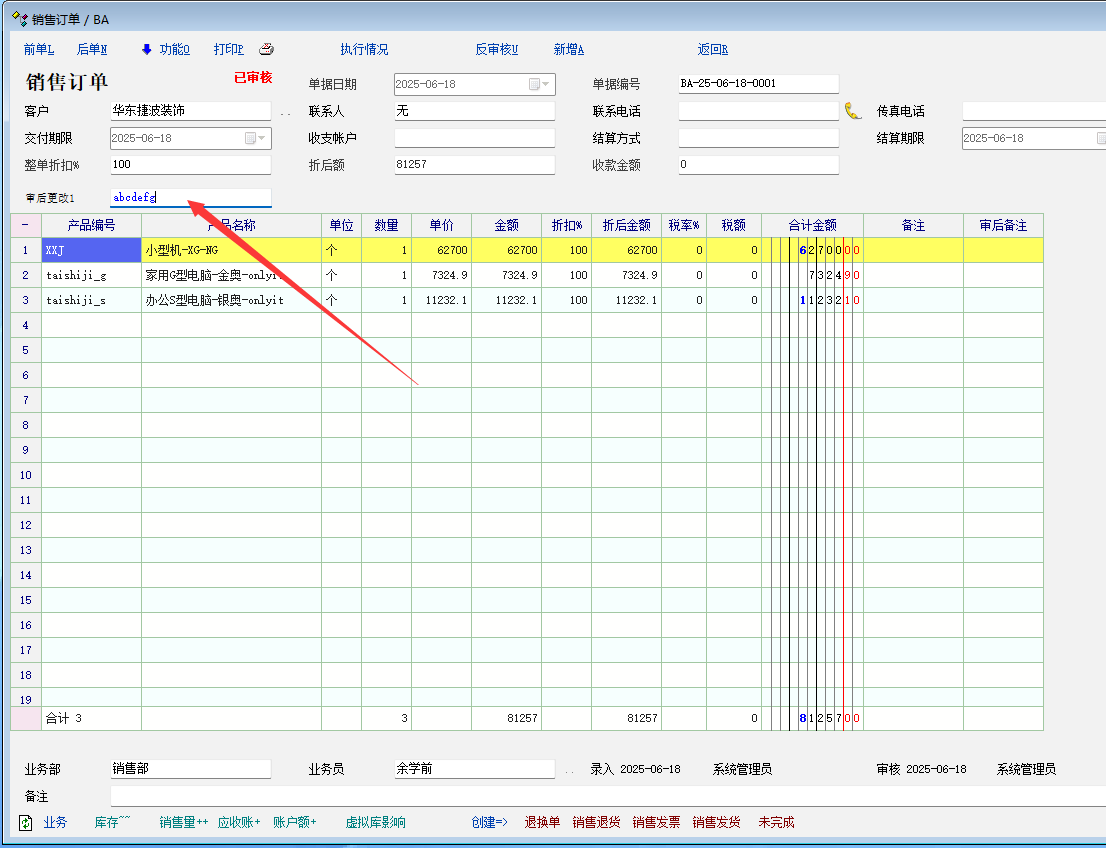The width and height of the screenshot is (1106, 848).
Task: Expand the 交付期限 date dropdown arrow
Action: click(263, 138)
